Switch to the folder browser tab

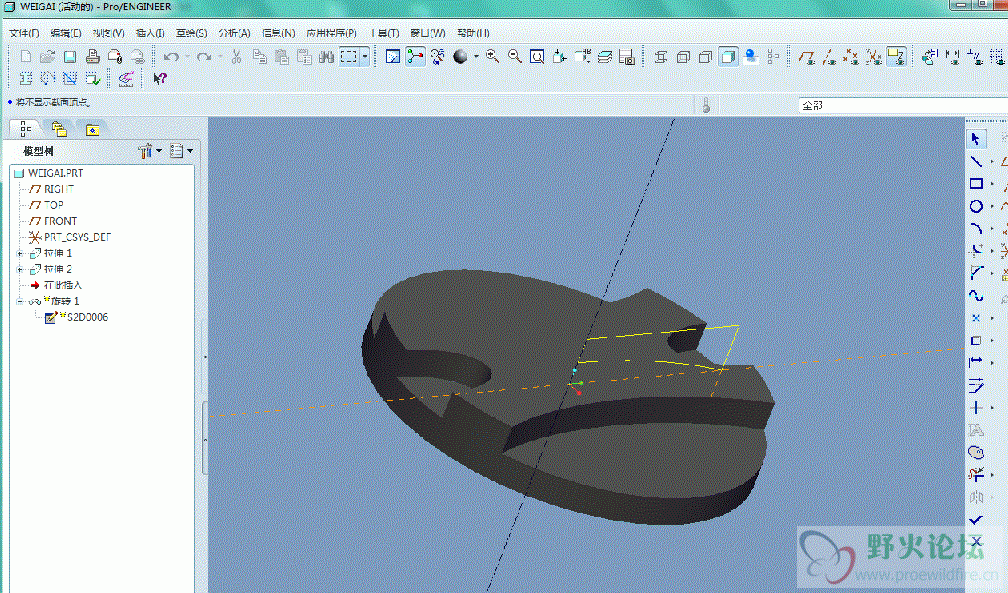click(x=59, y=129)
